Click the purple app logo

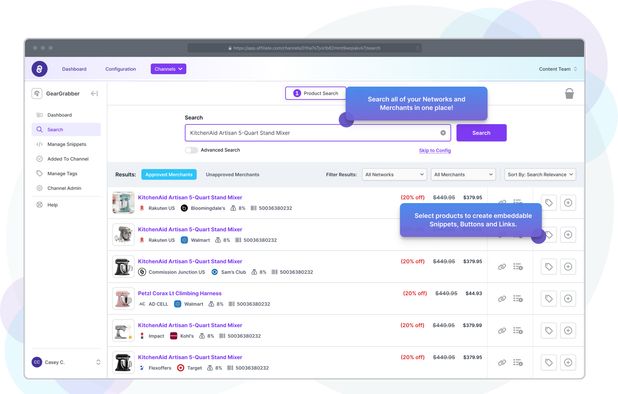click(x=39, y=69)
